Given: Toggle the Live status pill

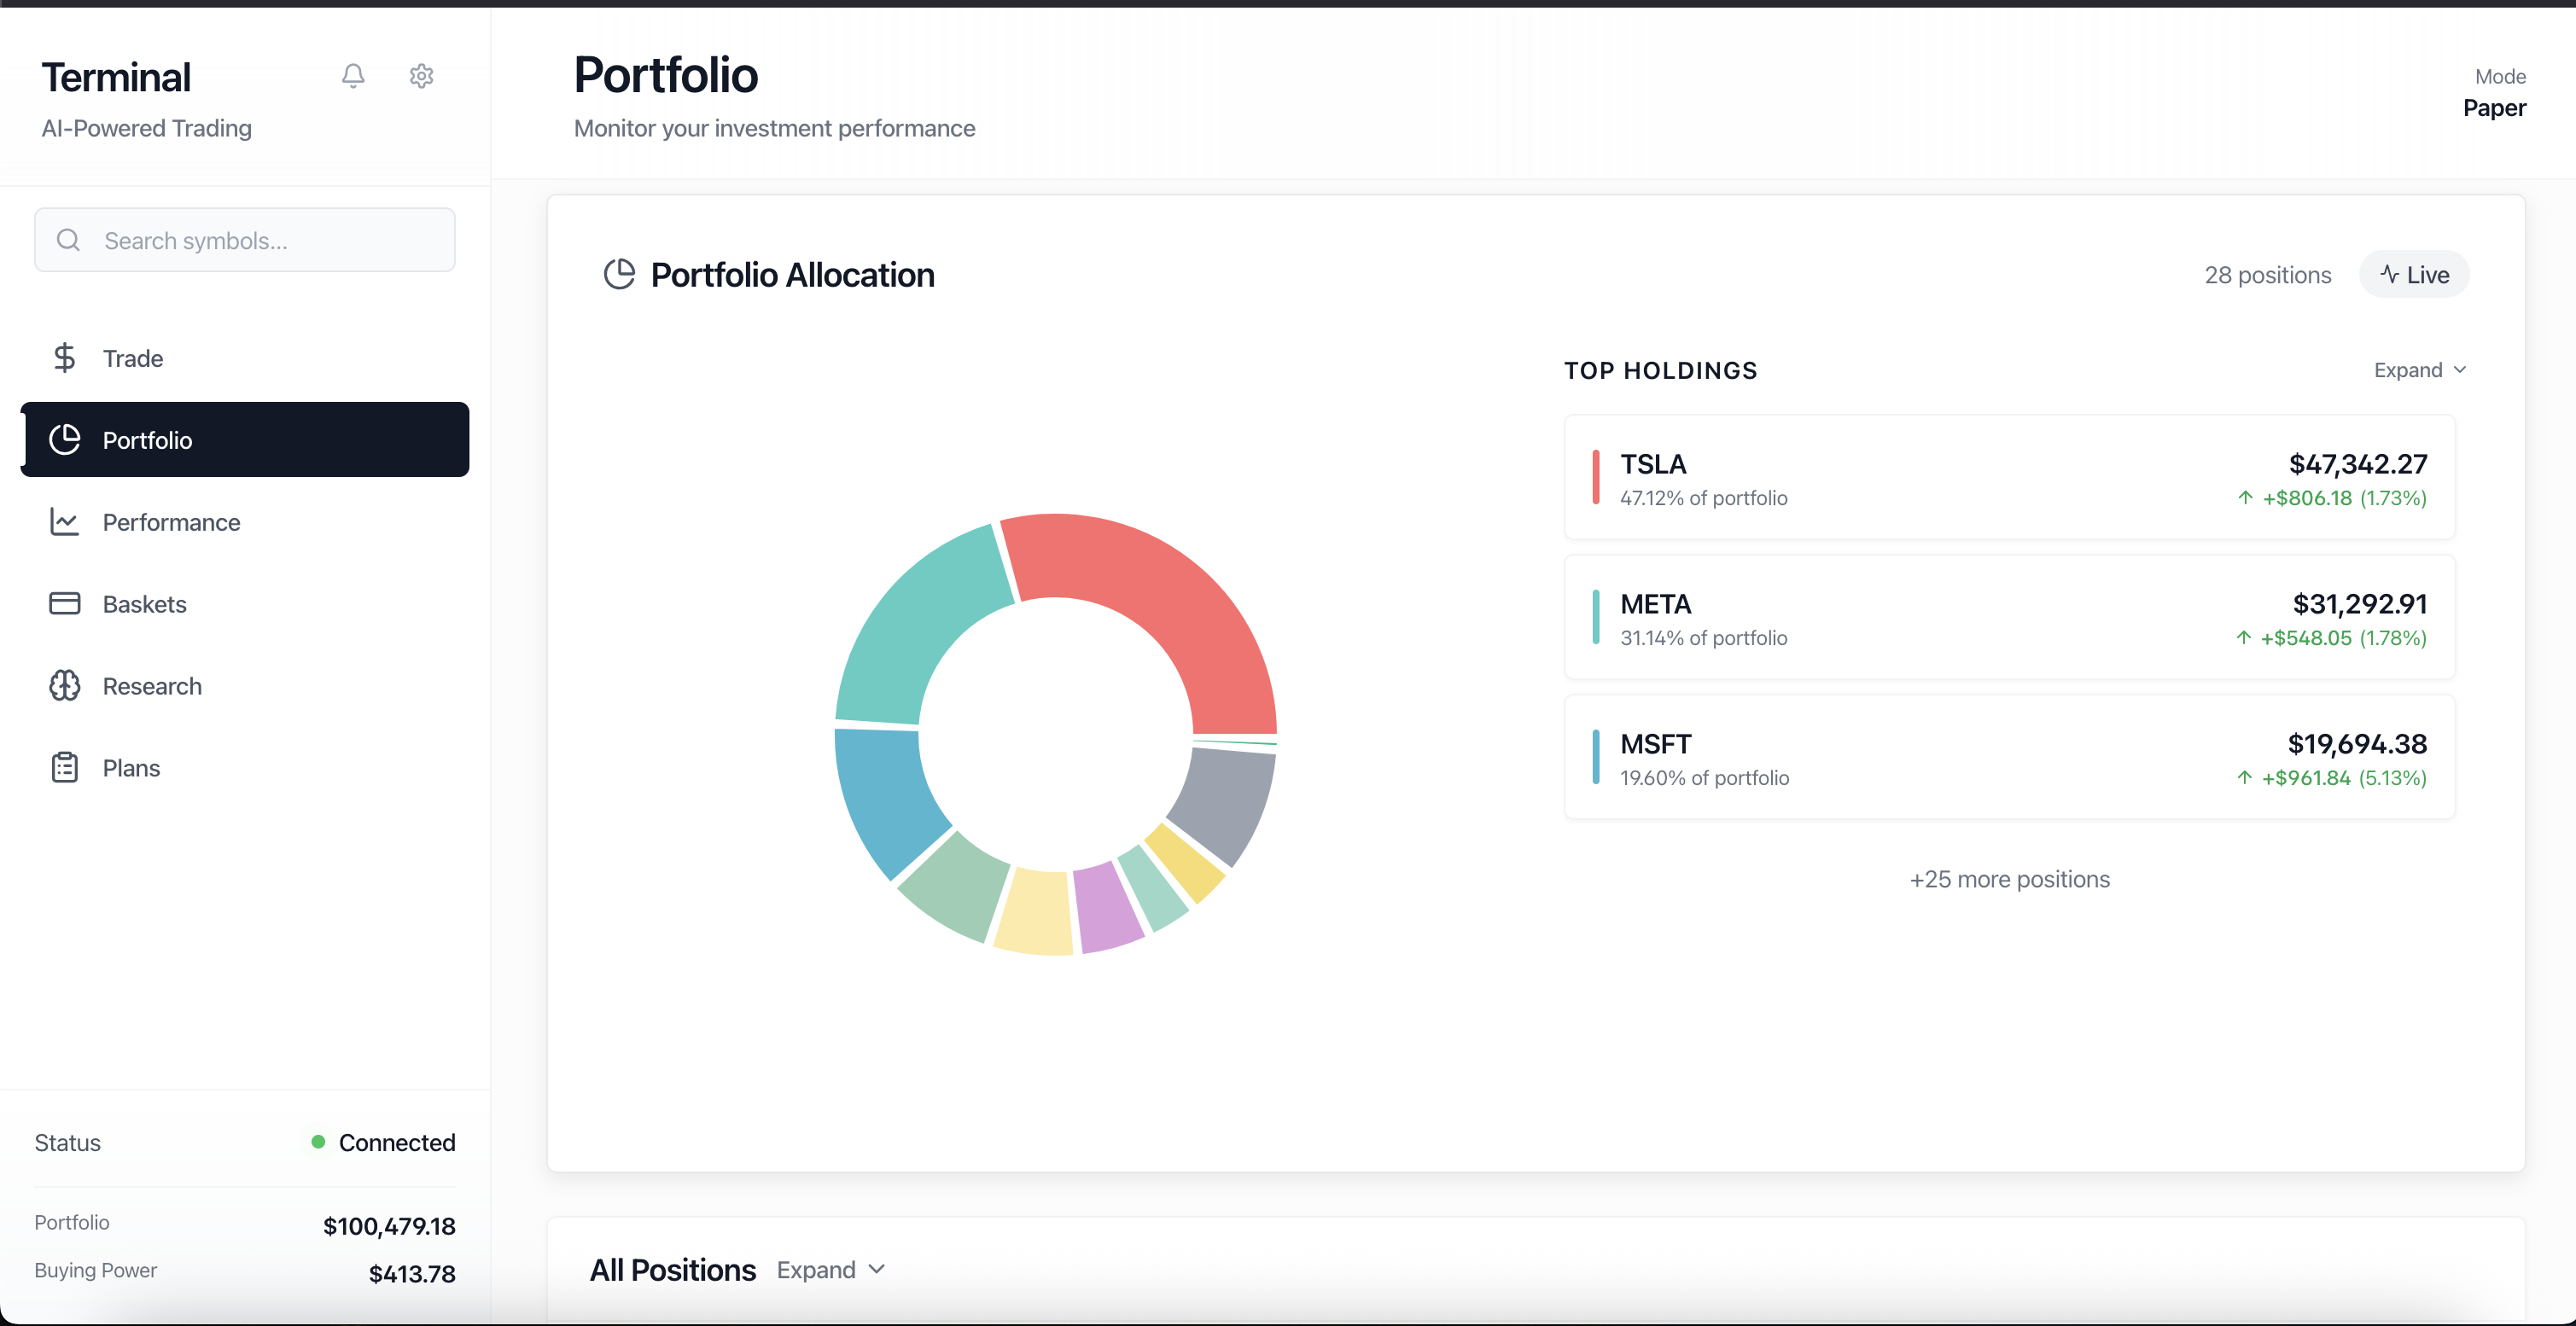Looking at the screenshot, I should point(2414,275).
